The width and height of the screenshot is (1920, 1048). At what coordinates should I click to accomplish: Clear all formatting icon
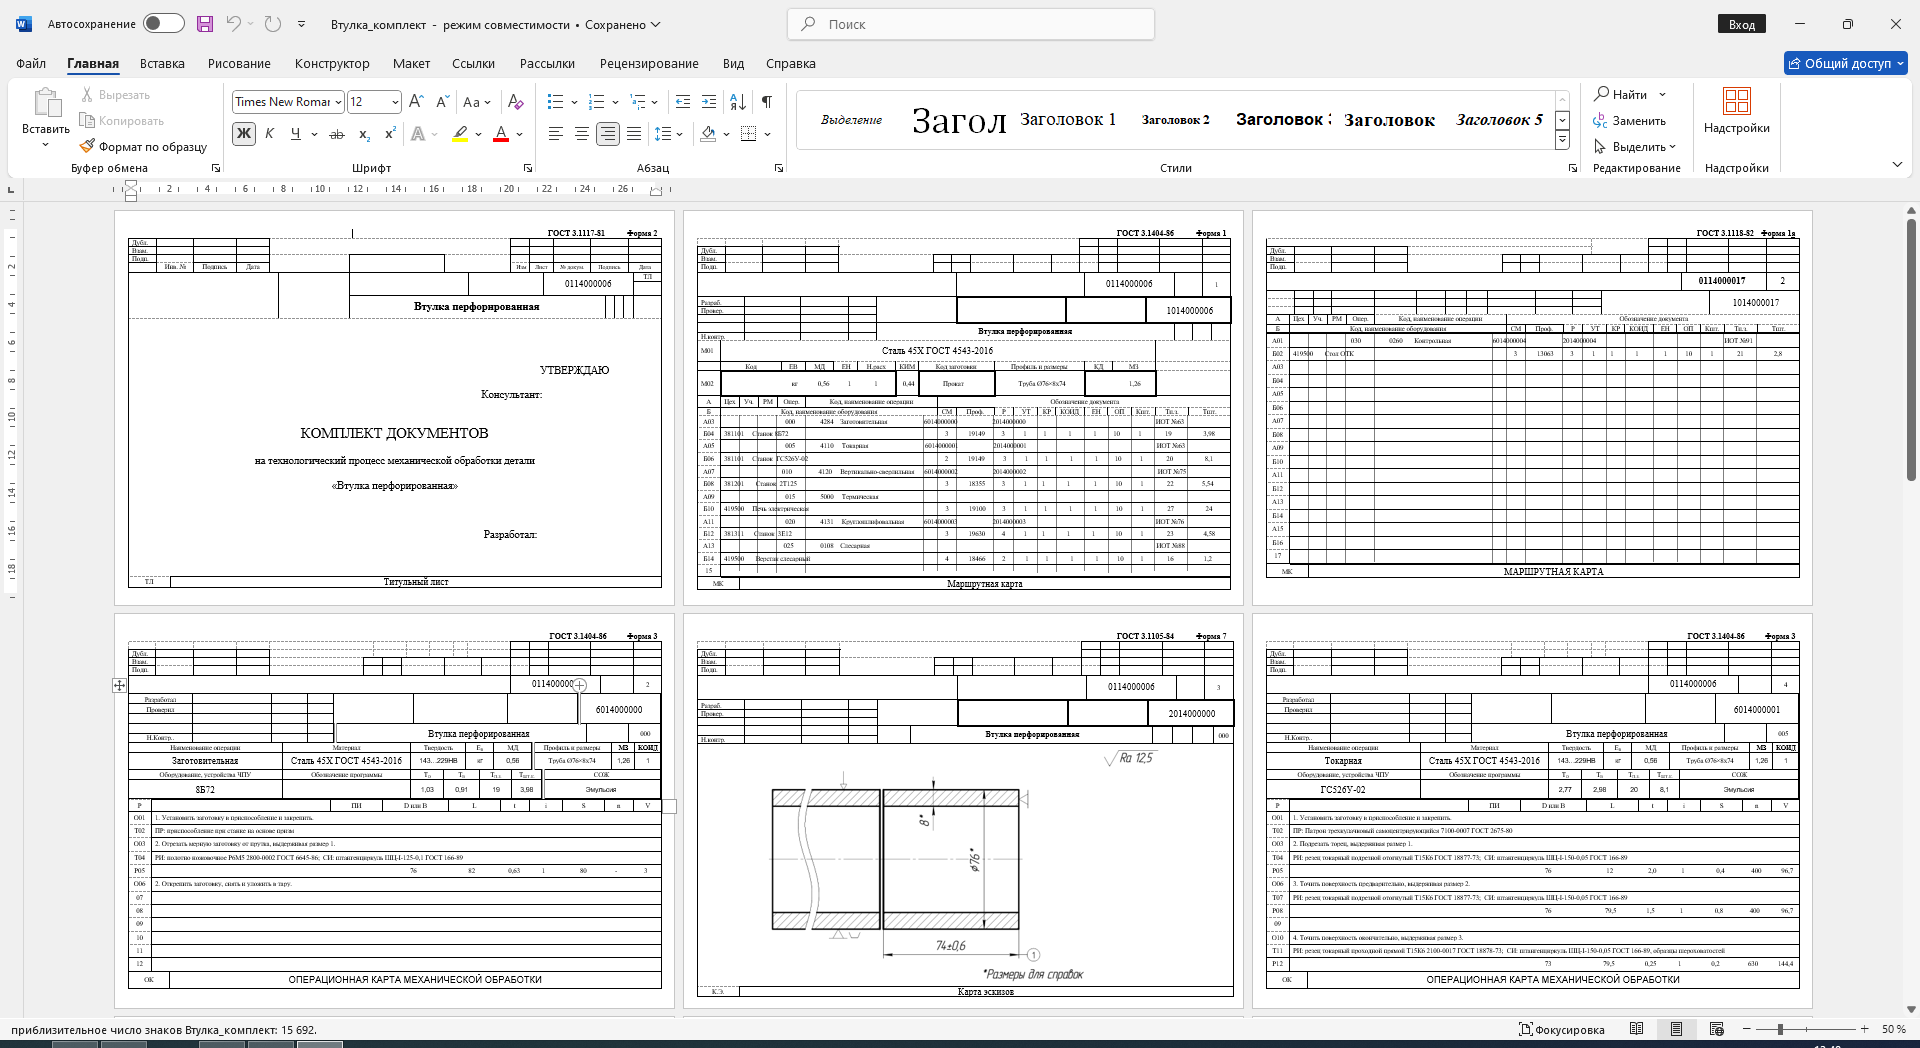point(515,102)
